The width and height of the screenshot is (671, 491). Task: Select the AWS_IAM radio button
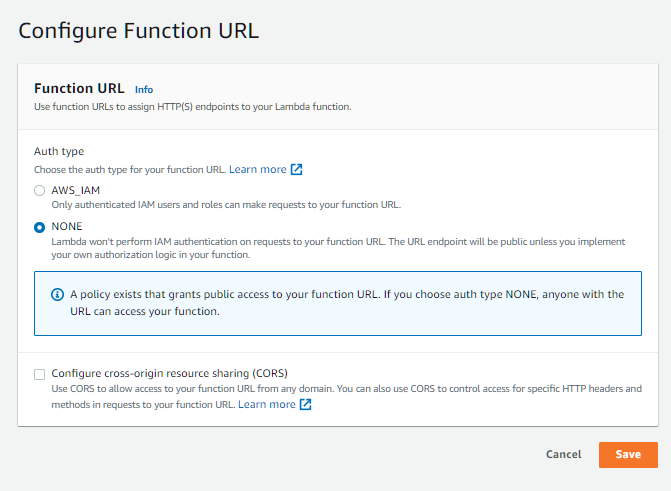coord(40,190)
